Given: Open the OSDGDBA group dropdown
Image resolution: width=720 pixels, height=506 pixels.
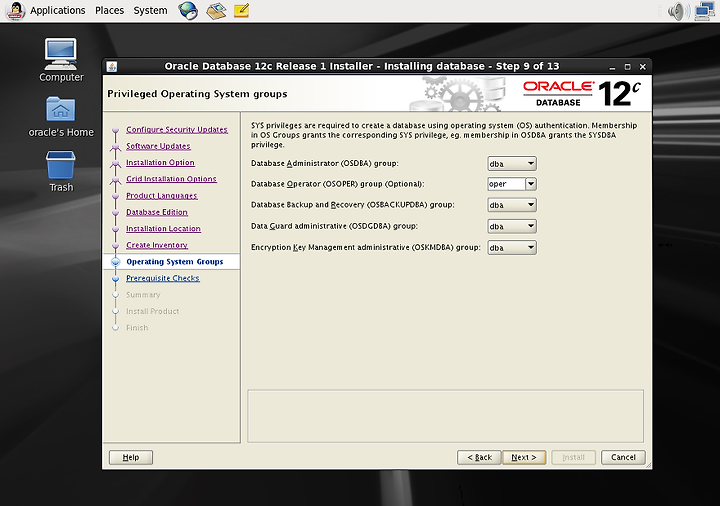Looking at the screenshot, I should pos(512,226).
